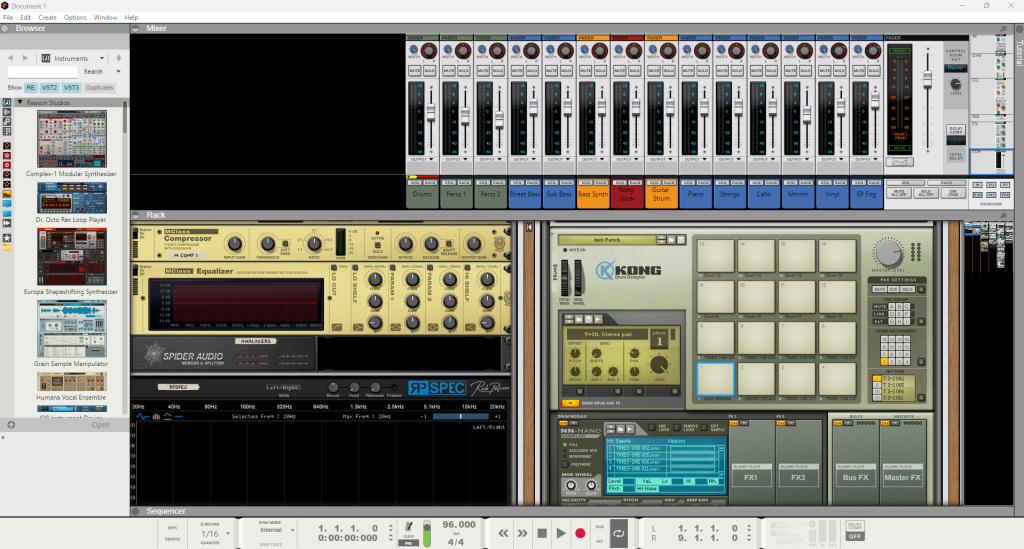Select Europa Shapeshifting Synthesizer device
Viewport: 1024px width, 549px height.
pyautogui.click(x=71, y=257)
